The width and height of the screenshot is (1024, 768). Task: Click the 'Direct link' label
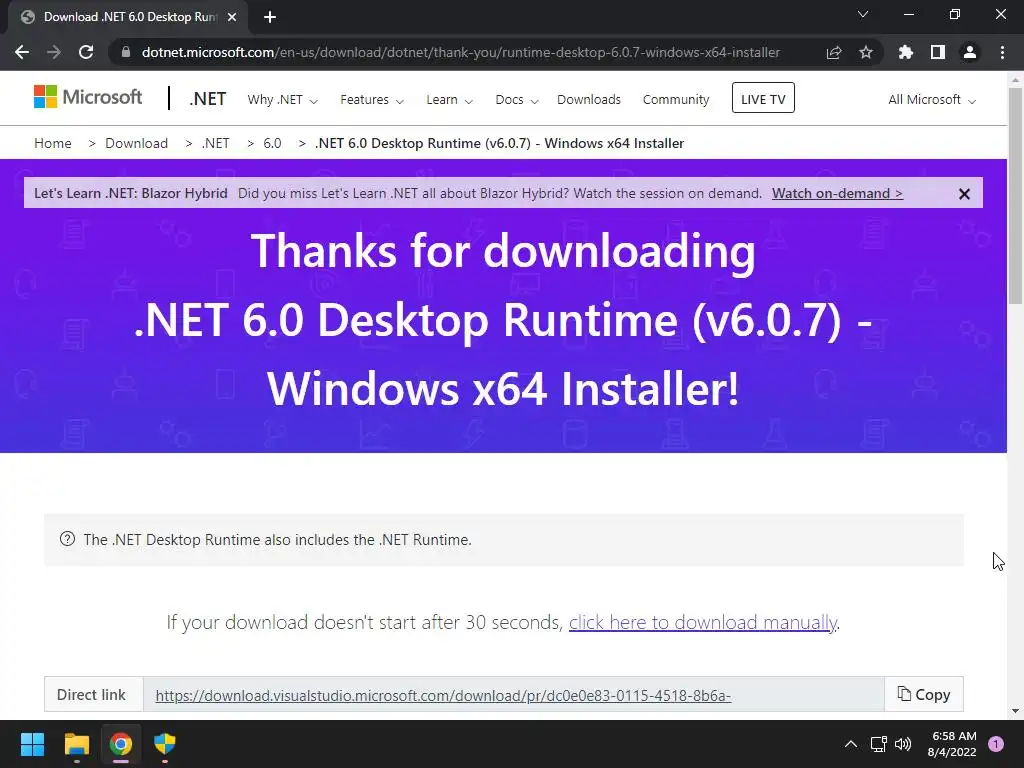(x=91, y=694)
